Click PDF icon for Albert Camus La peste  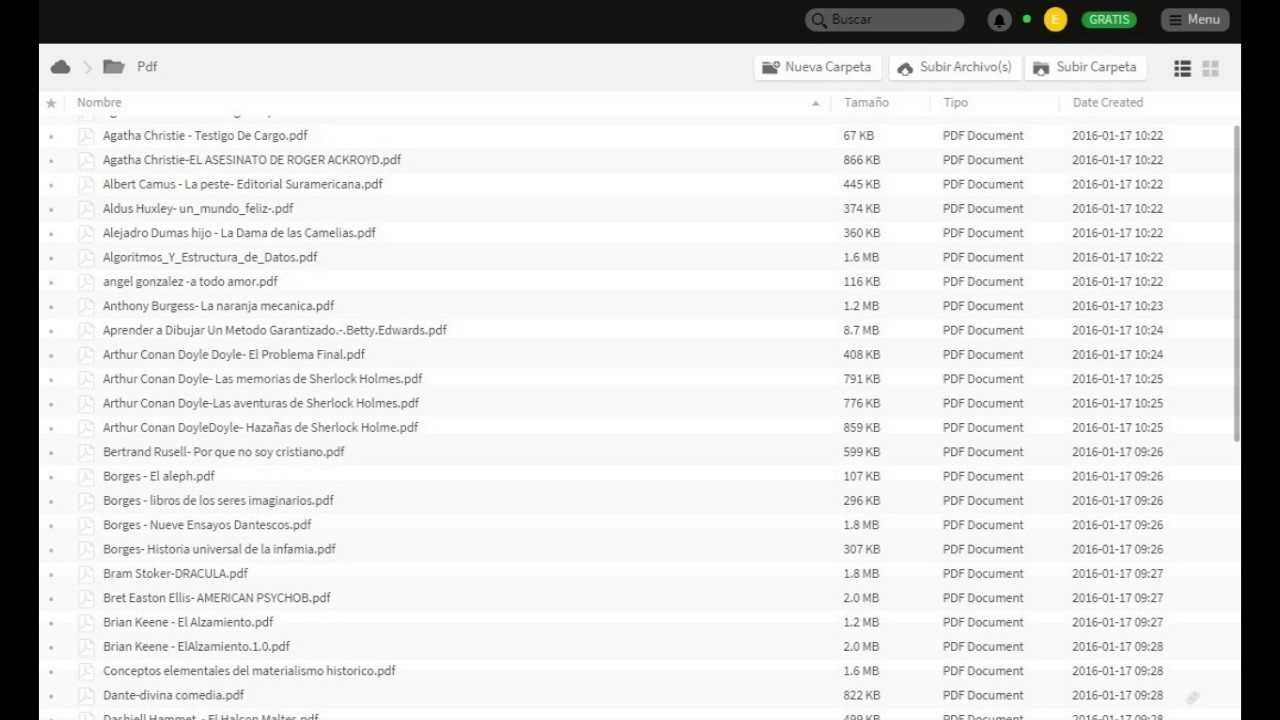(86, 184)
